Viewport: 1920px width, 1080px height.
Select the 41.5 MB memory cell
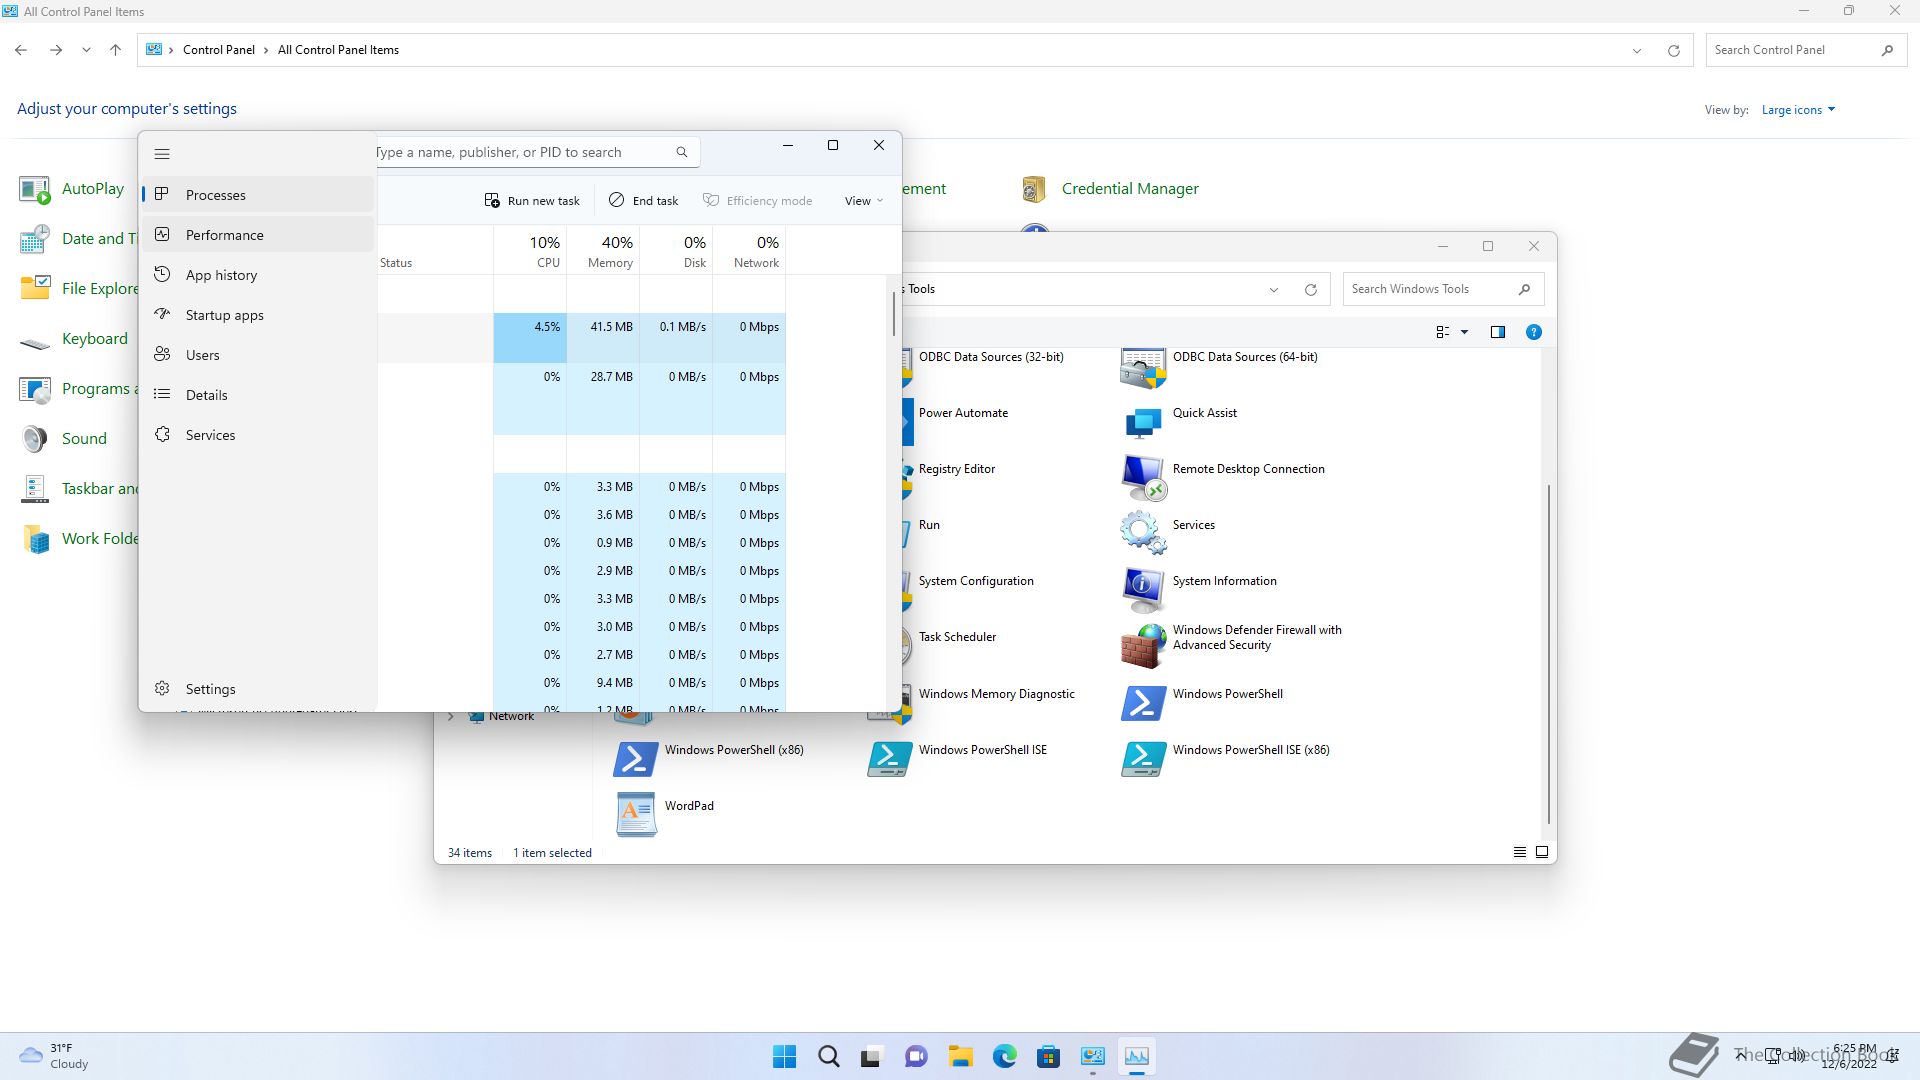coord(603,338)
